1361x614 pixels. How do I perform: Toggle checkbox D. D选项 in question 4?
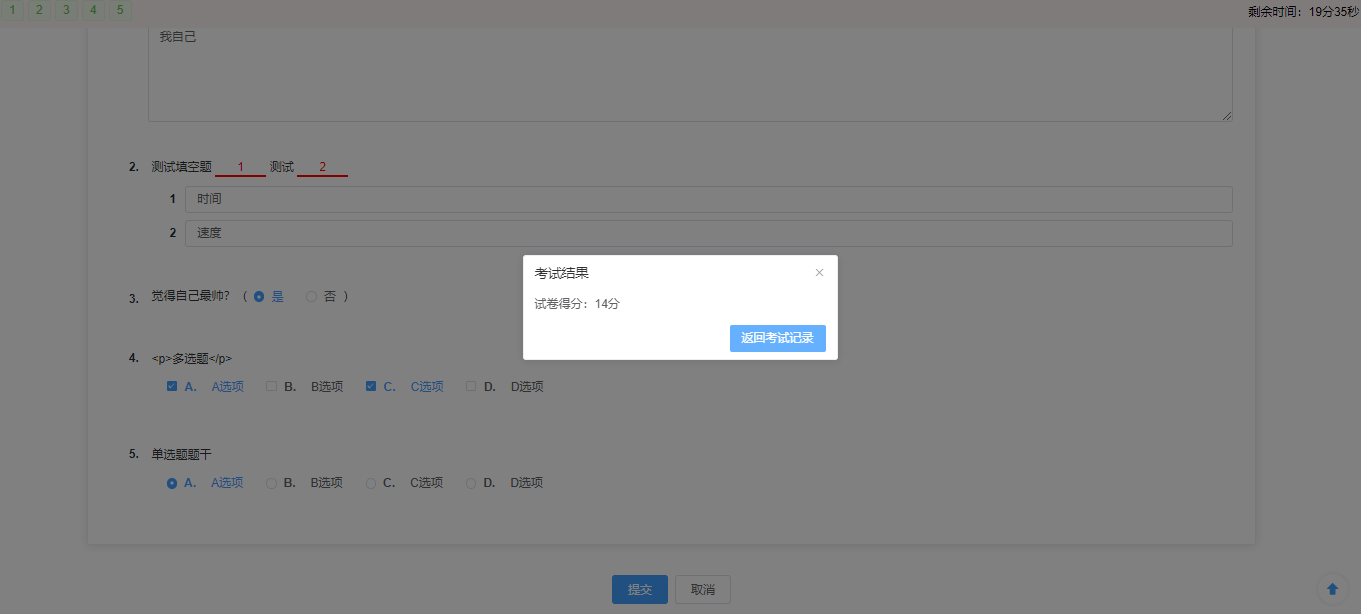point(471,386)
